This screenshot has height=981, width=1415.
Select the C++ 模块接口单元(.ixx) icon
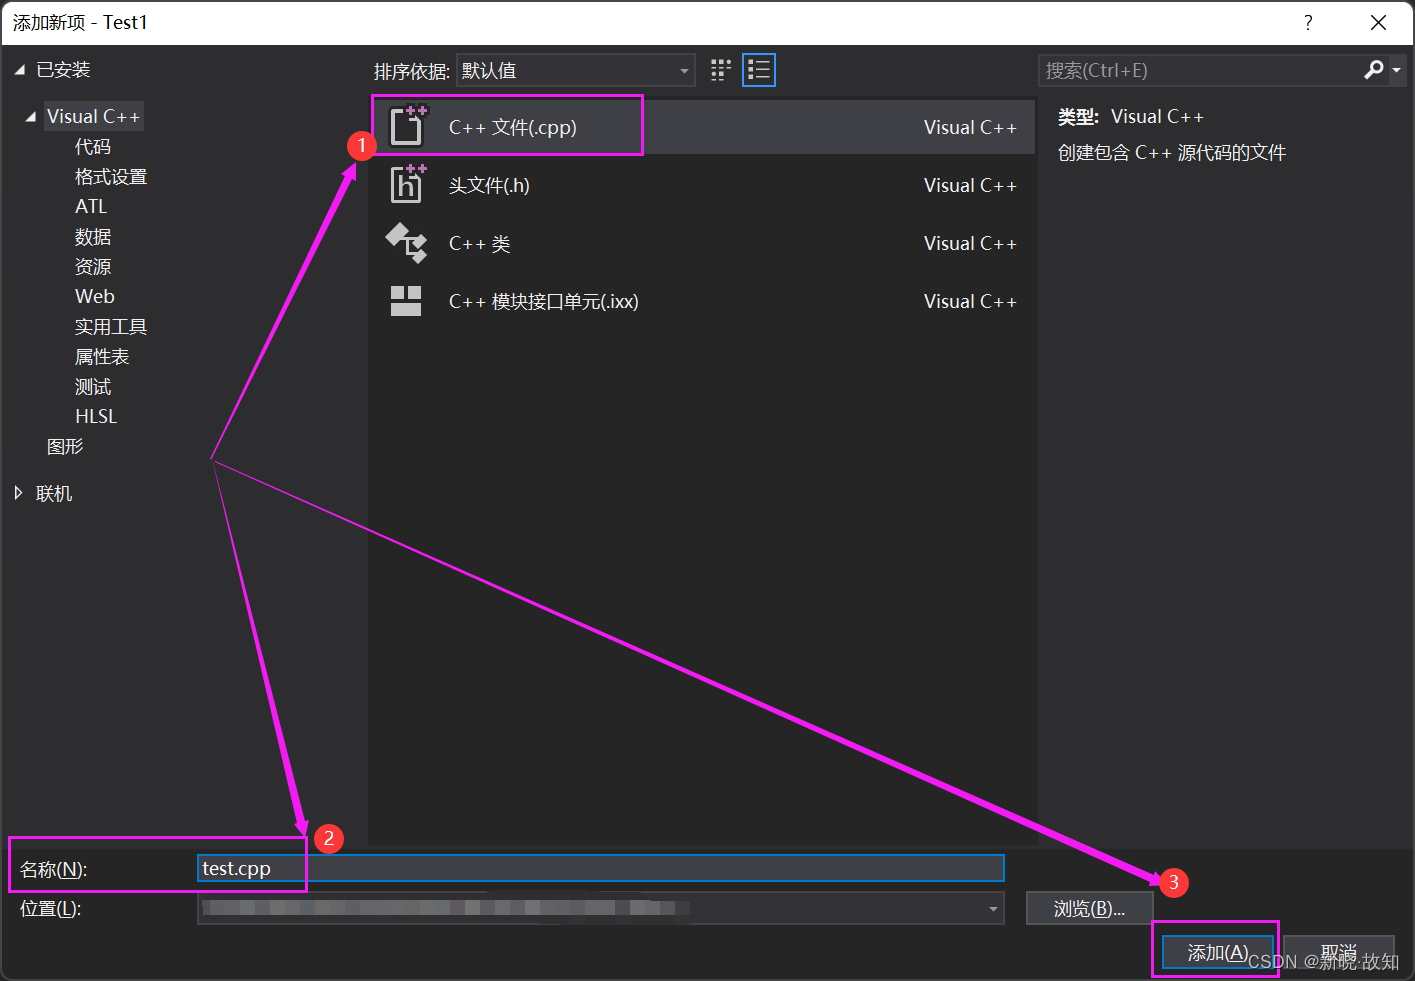[x=406, y=301]
